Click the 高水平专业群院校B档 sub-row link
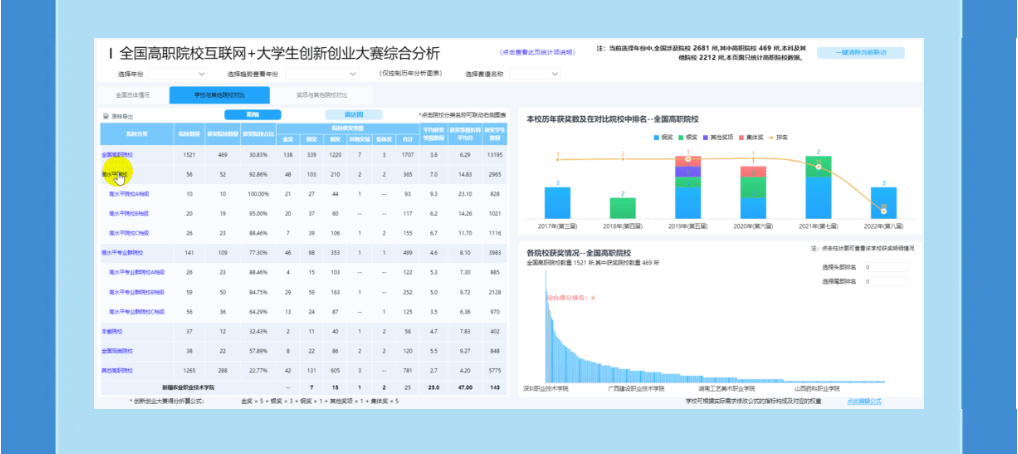Image resolution: width=1018 pixels, height=454 pixels. click(137, 292)
